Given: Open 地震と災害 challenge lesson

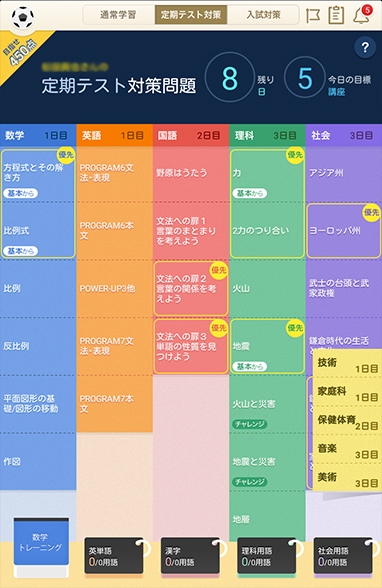Looking at the screenshot, I should pyautogui.click(x=267, y=462).
